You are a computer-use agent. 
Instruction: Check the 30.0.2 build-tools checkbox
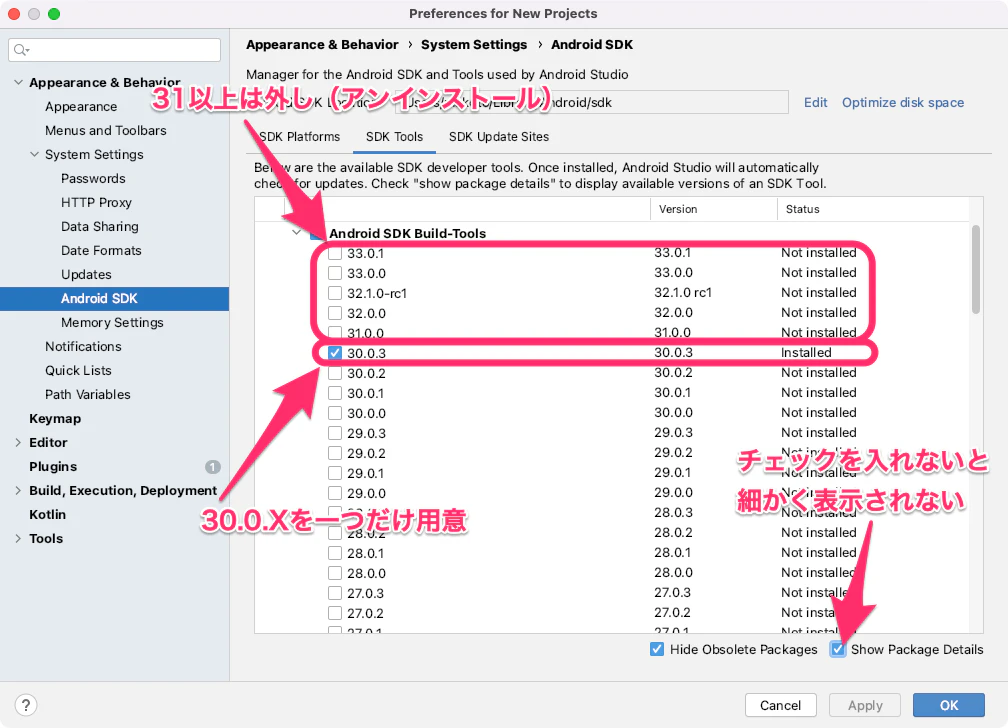coord(335,373)
